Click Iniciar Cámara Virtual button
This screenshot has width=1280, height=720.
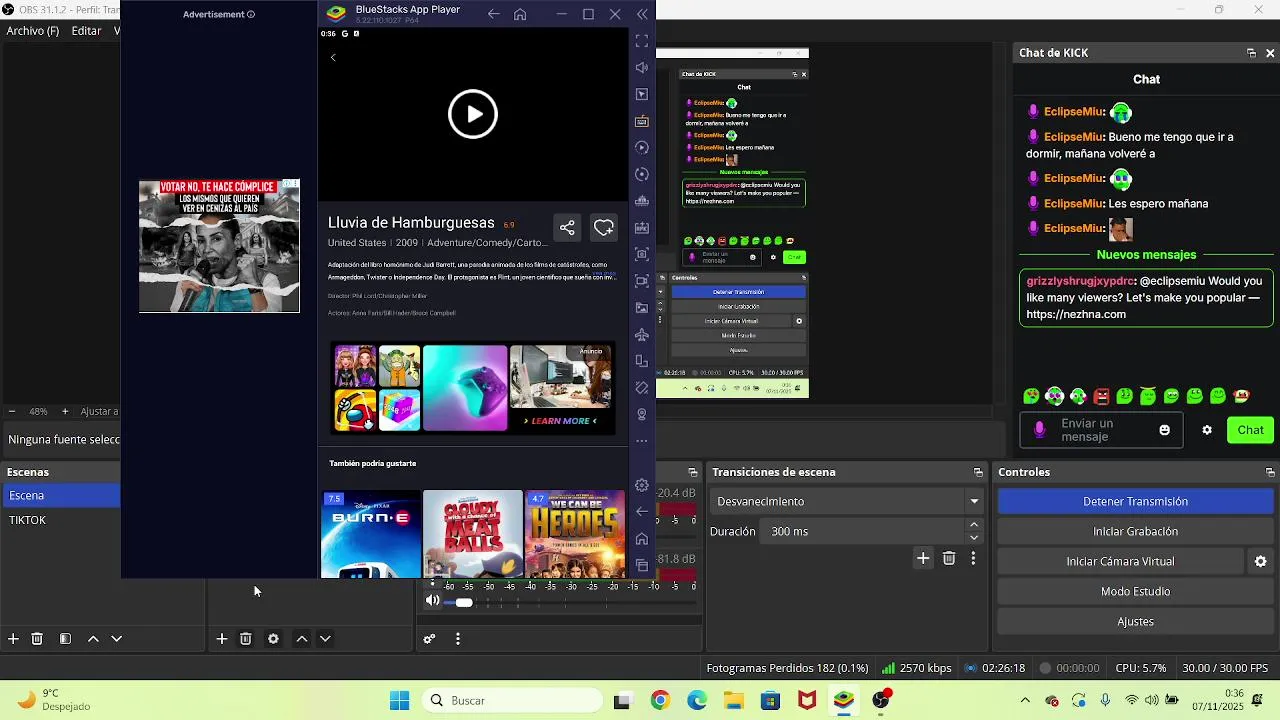[1120, 562]
